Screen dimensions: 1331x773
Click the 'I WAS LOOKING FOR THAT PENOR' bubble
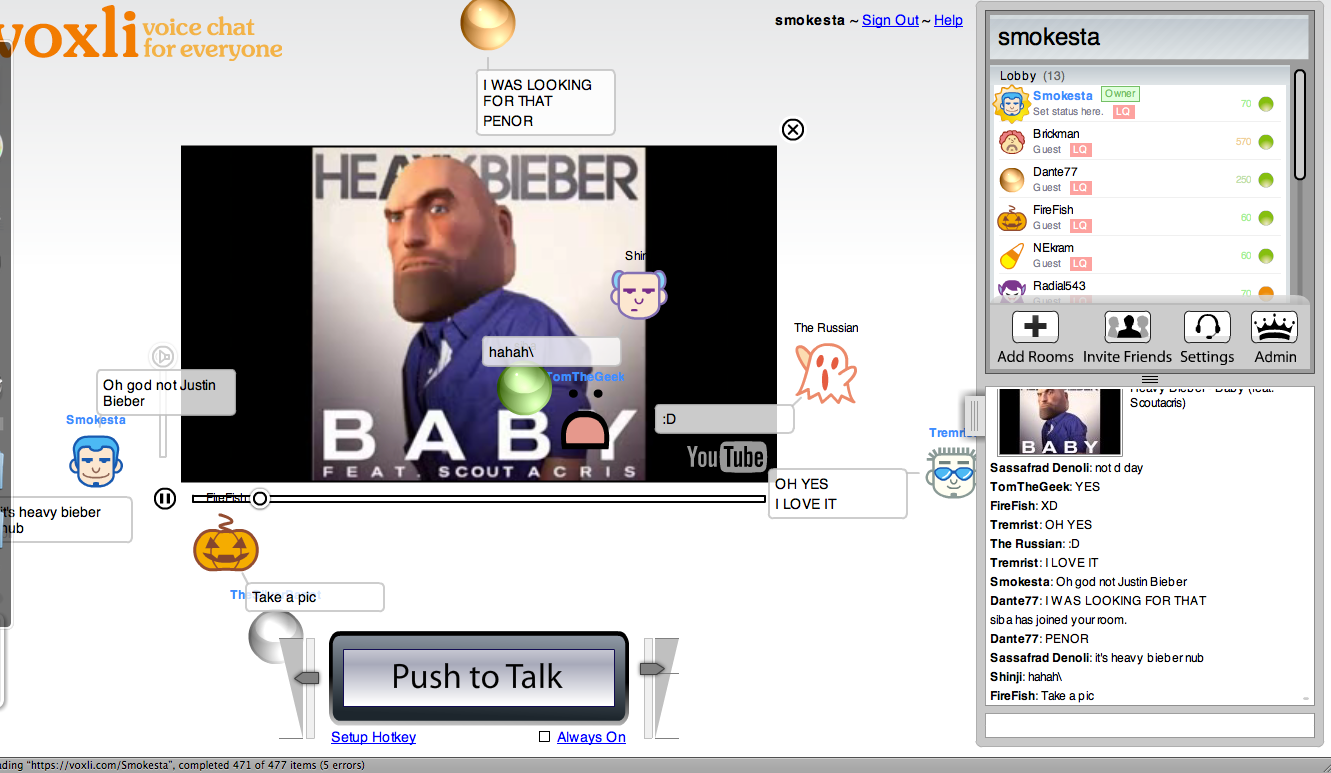pos(545,102)
